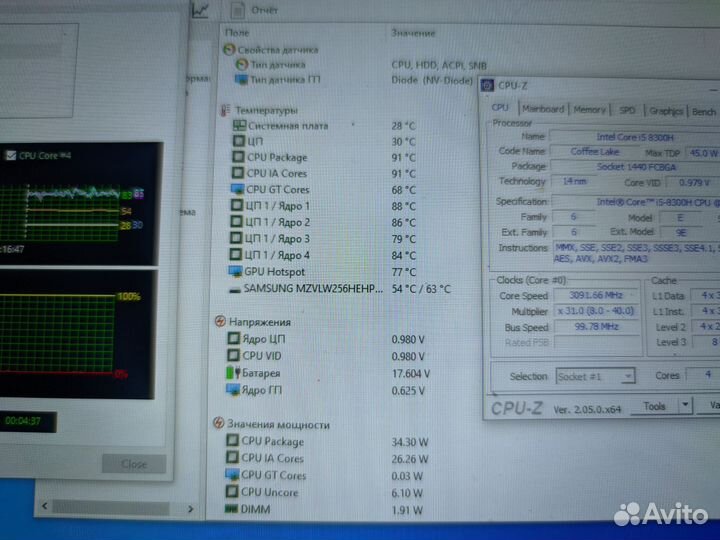Click the Системная плата motherboard icon
720x540 pixels.
tap(239, 125)
